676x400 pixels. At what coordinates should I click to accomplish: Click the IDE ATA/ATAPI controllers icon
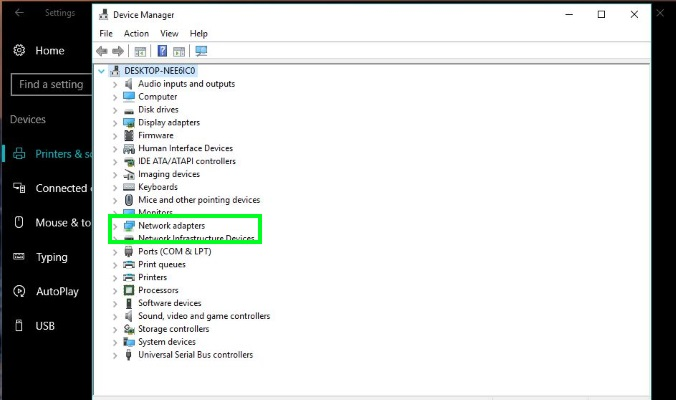128,162
